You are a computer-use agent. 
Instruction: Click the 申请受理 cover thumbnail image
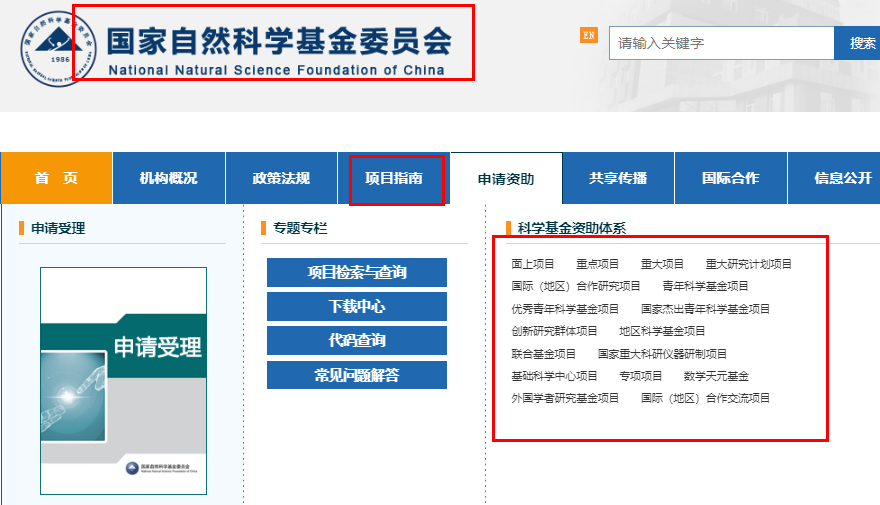123,381
